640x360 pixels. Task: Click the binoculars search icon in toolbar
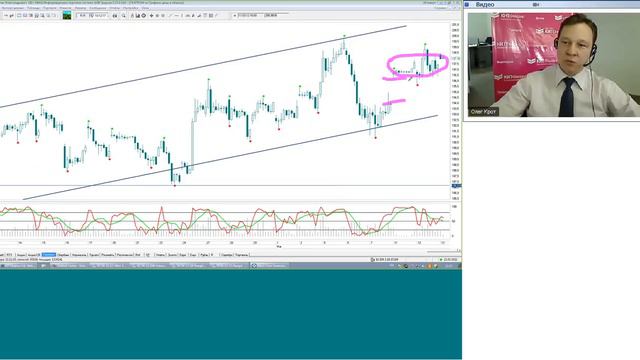[x=115, y=16]
